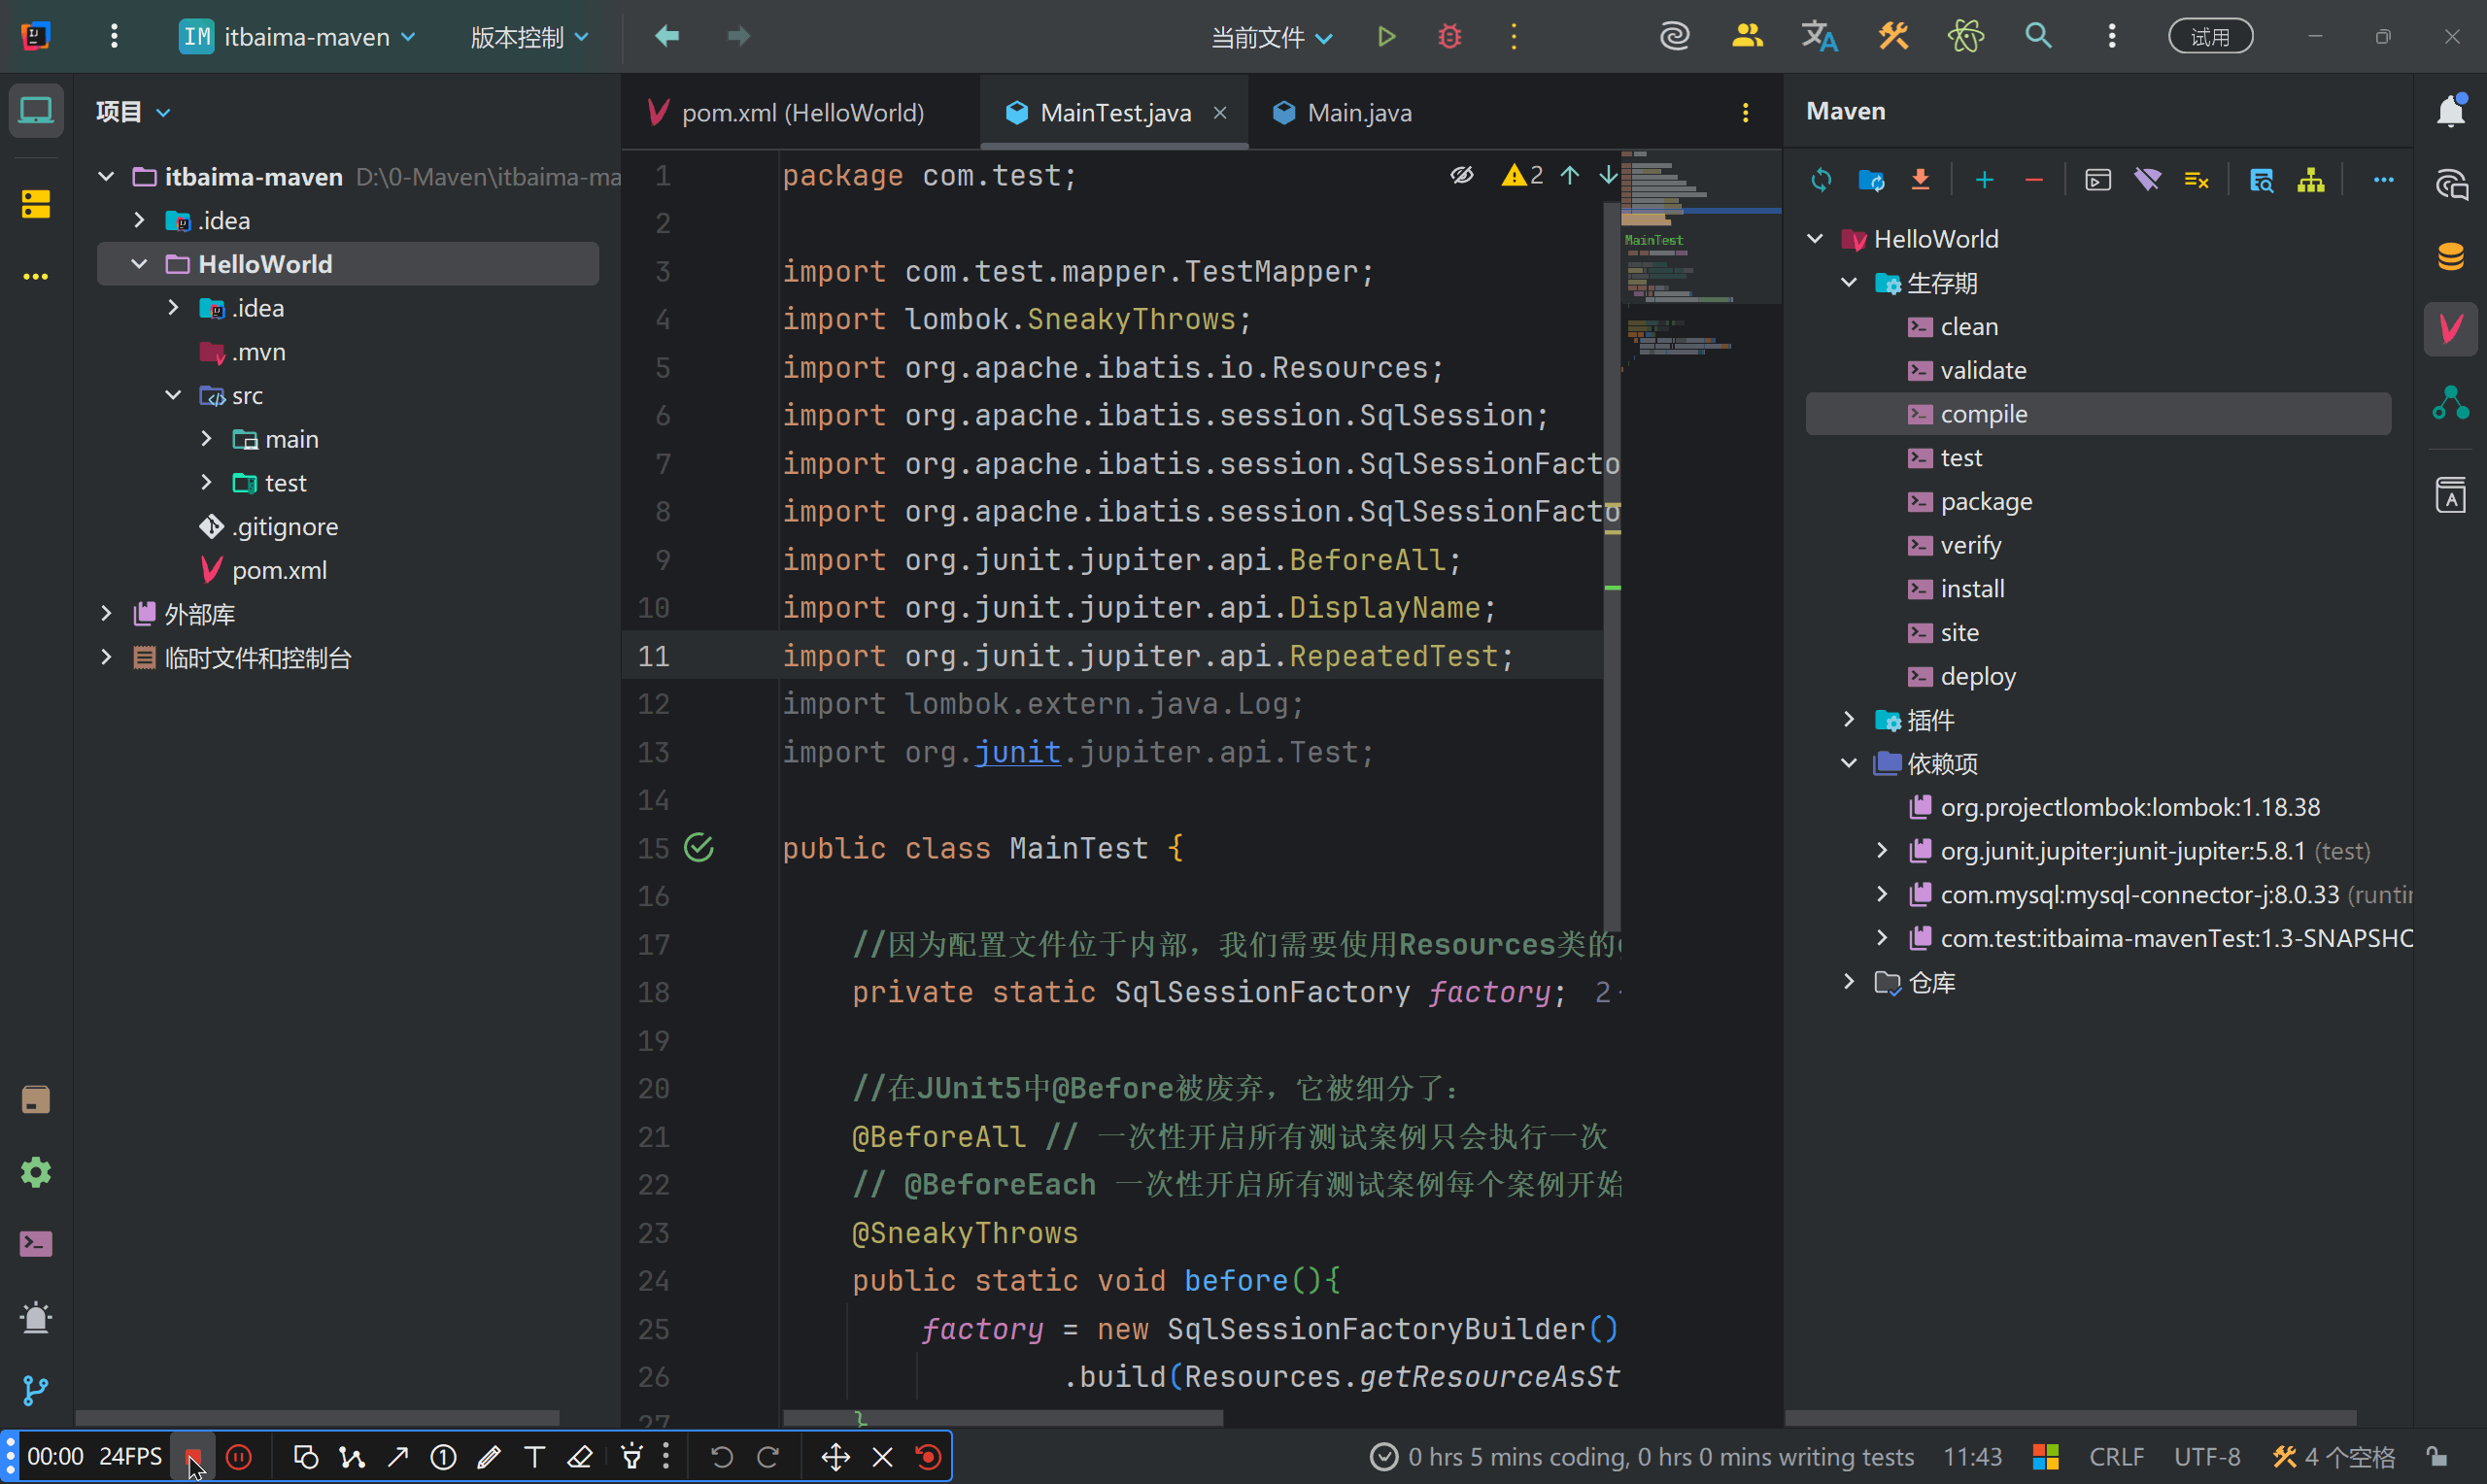Open the Notifications bell icon
The image size is (2487, 1484).
2450,110
